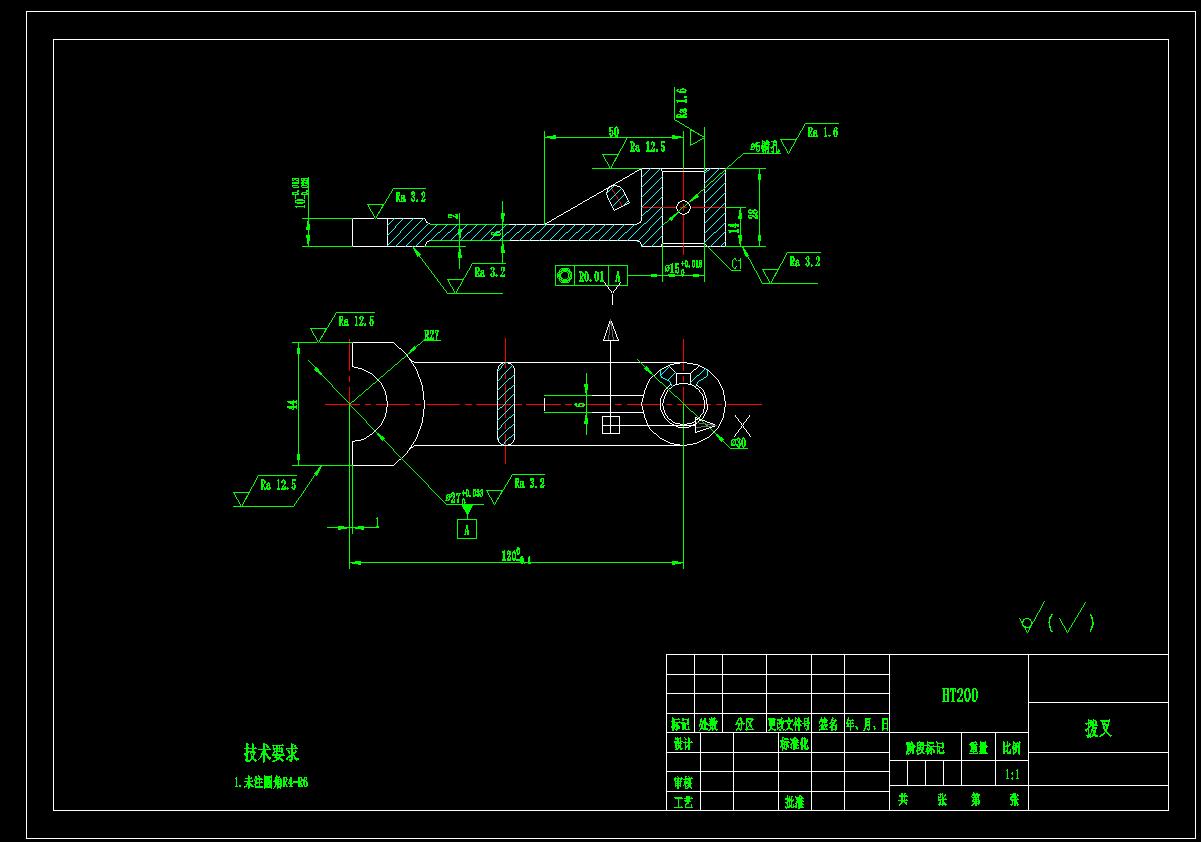Select the 技术要求 heading

(x=271, y=752)
